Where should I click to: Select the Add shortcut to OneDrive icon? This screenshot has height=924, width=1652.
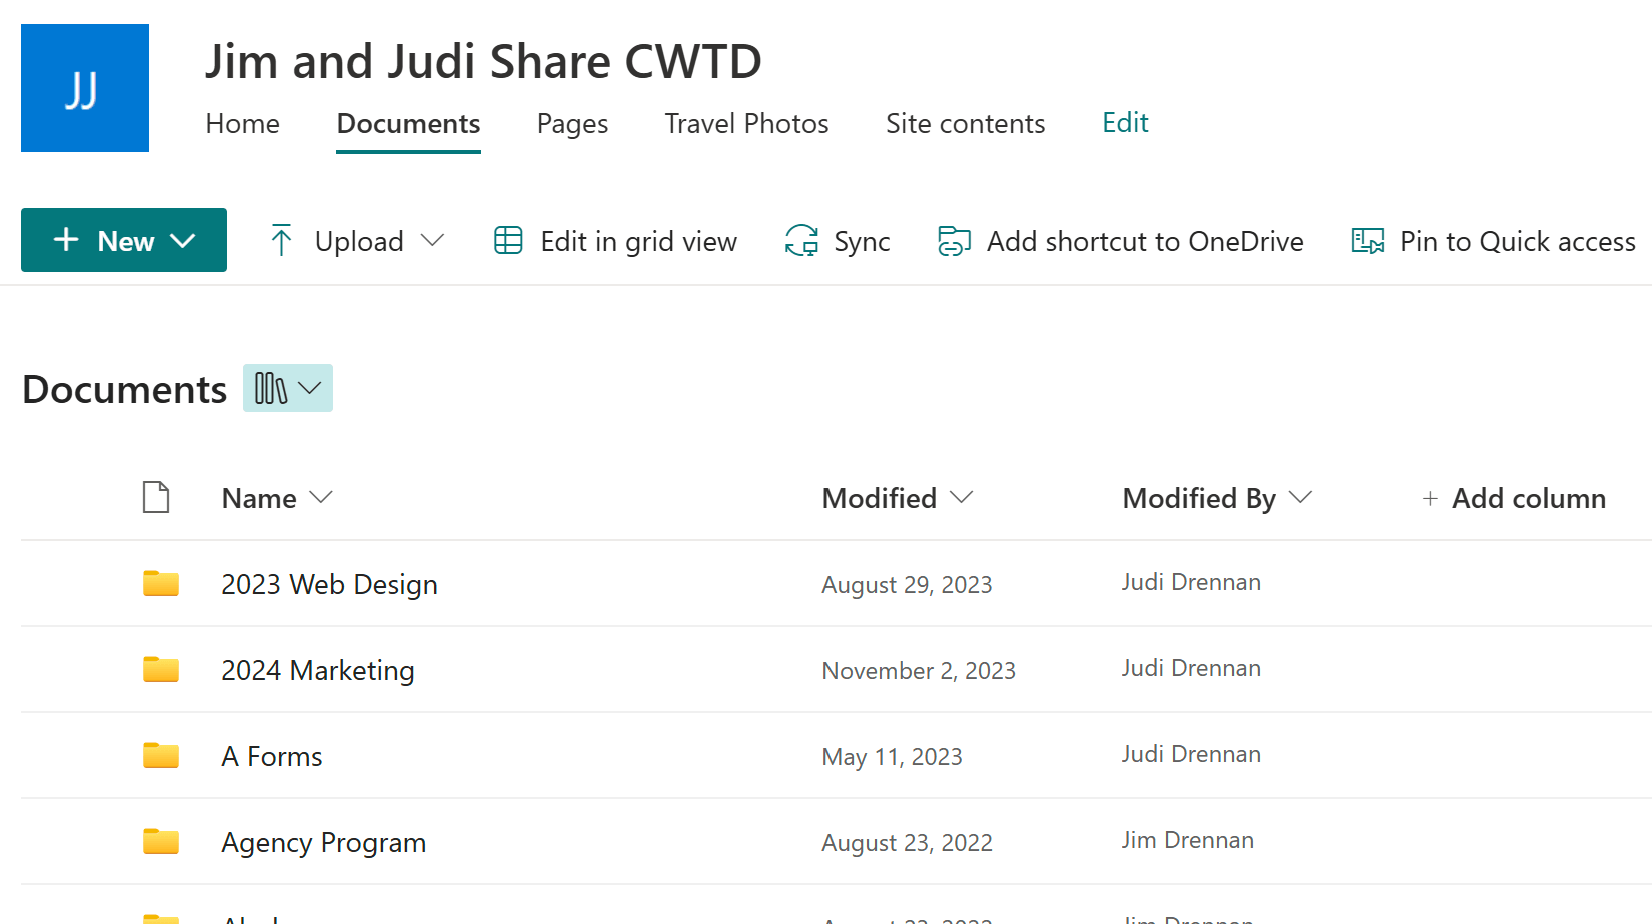[x=953, y=240]
